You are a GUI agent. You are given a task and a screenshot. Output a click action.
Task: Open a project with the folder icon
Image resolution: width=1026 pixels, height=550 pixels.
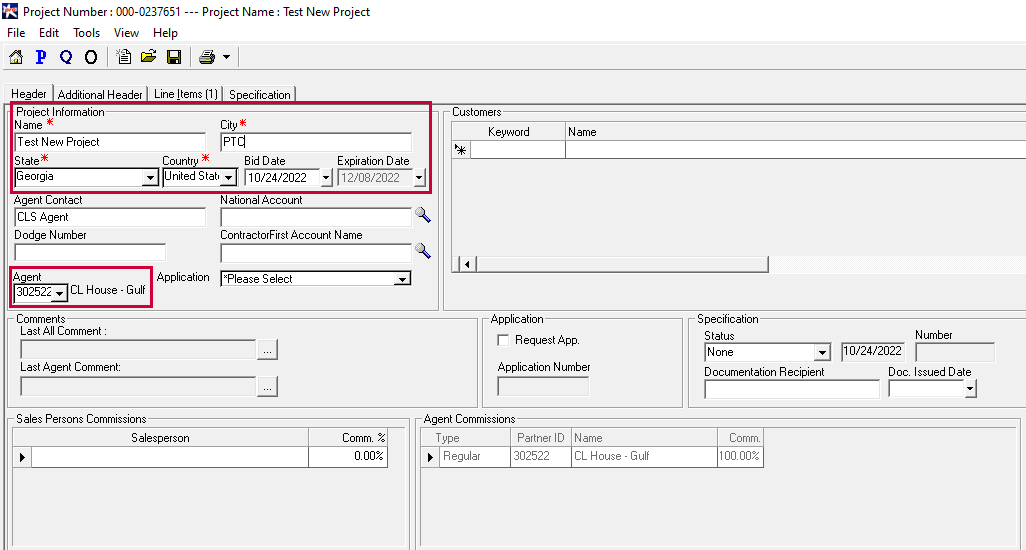tap(148, 57)
